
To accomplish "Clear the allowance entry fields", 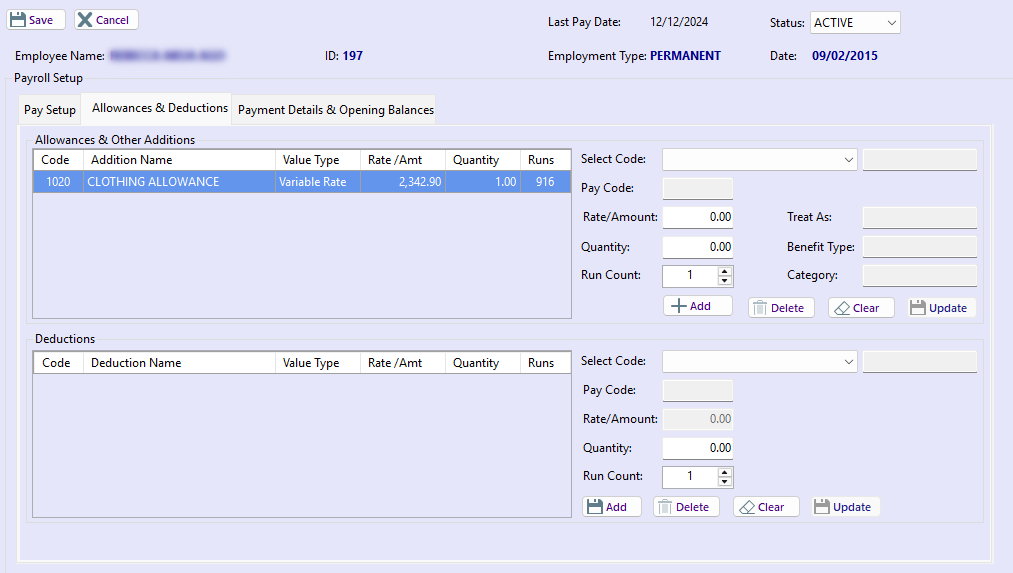I will pos(860,308).
